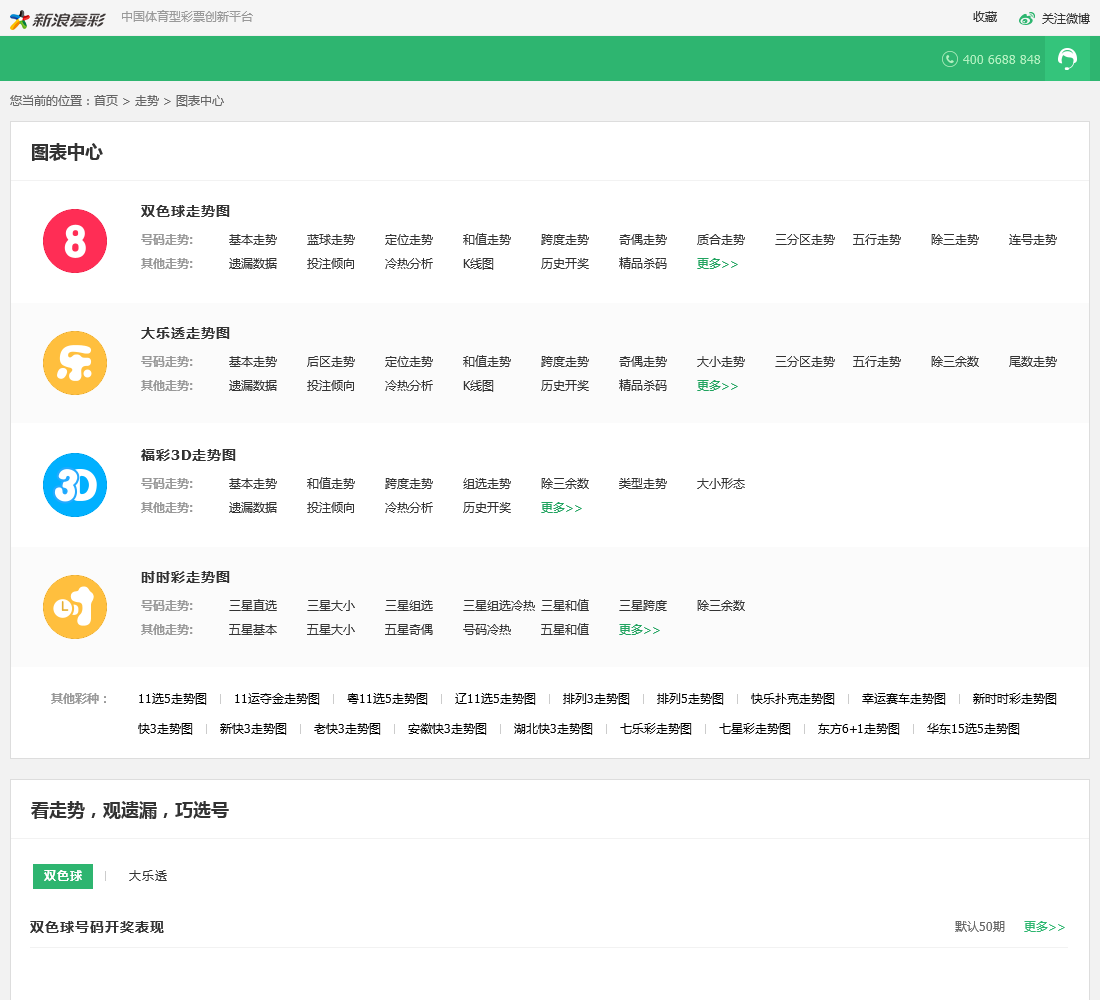Viewport: 1100px width, 1000px height.
Task: Open the 双色球走势图 heading link
Action: 185,211
